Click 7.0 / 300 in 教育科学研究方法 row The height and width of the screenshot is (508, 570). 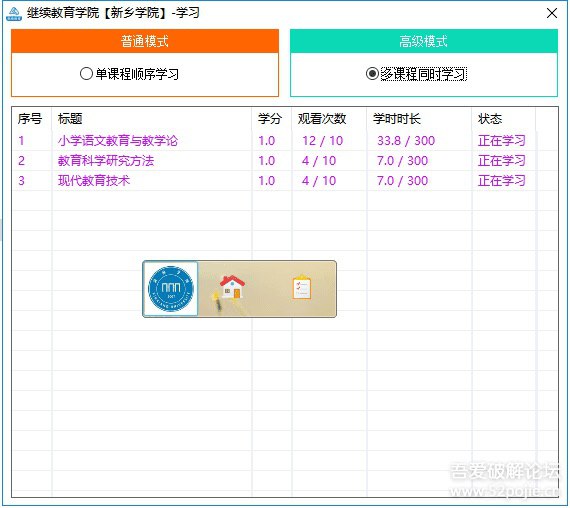(x=402, y=161)
